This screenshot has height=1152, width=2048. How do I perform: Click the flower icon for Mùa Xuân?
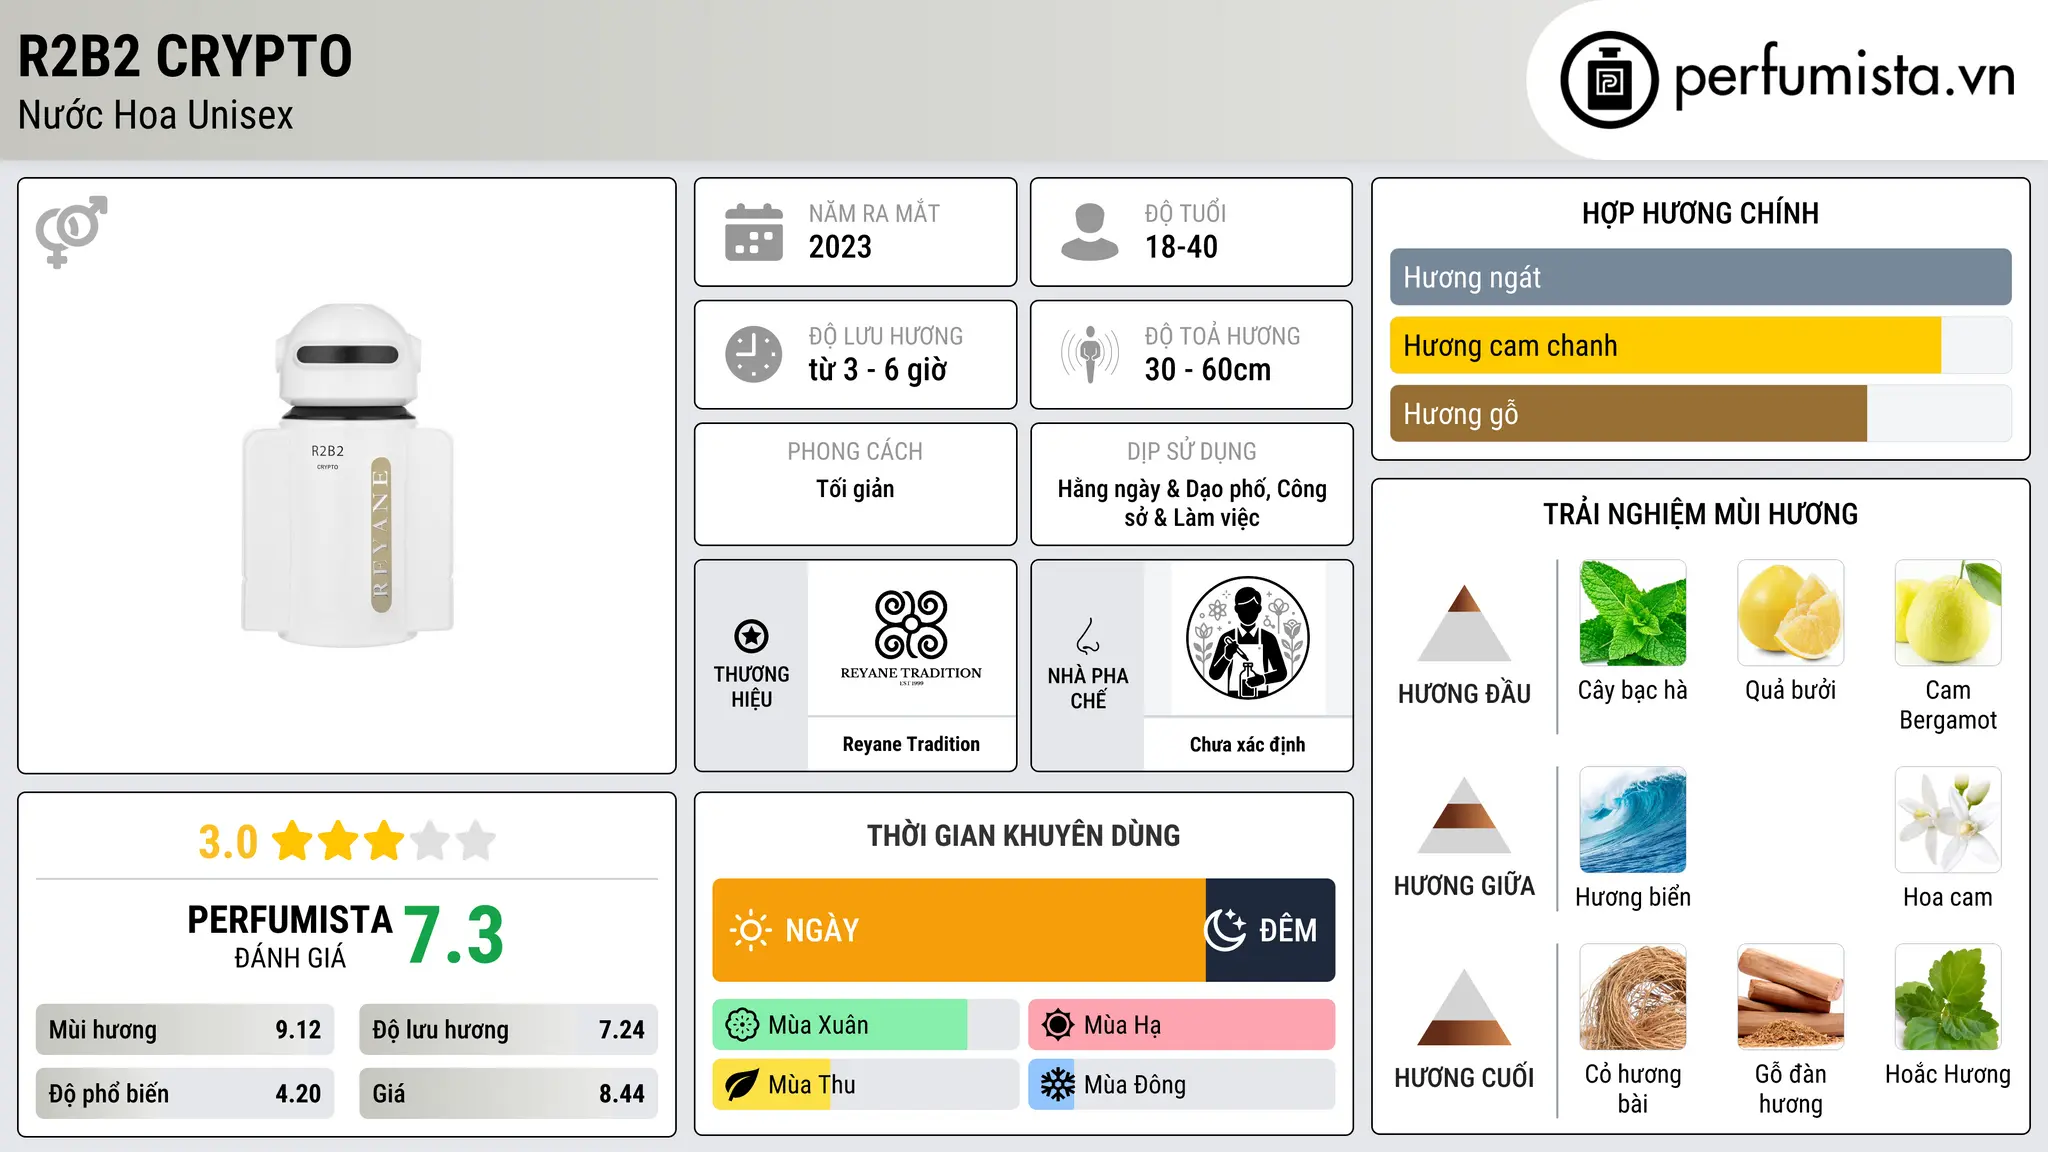742,1025
